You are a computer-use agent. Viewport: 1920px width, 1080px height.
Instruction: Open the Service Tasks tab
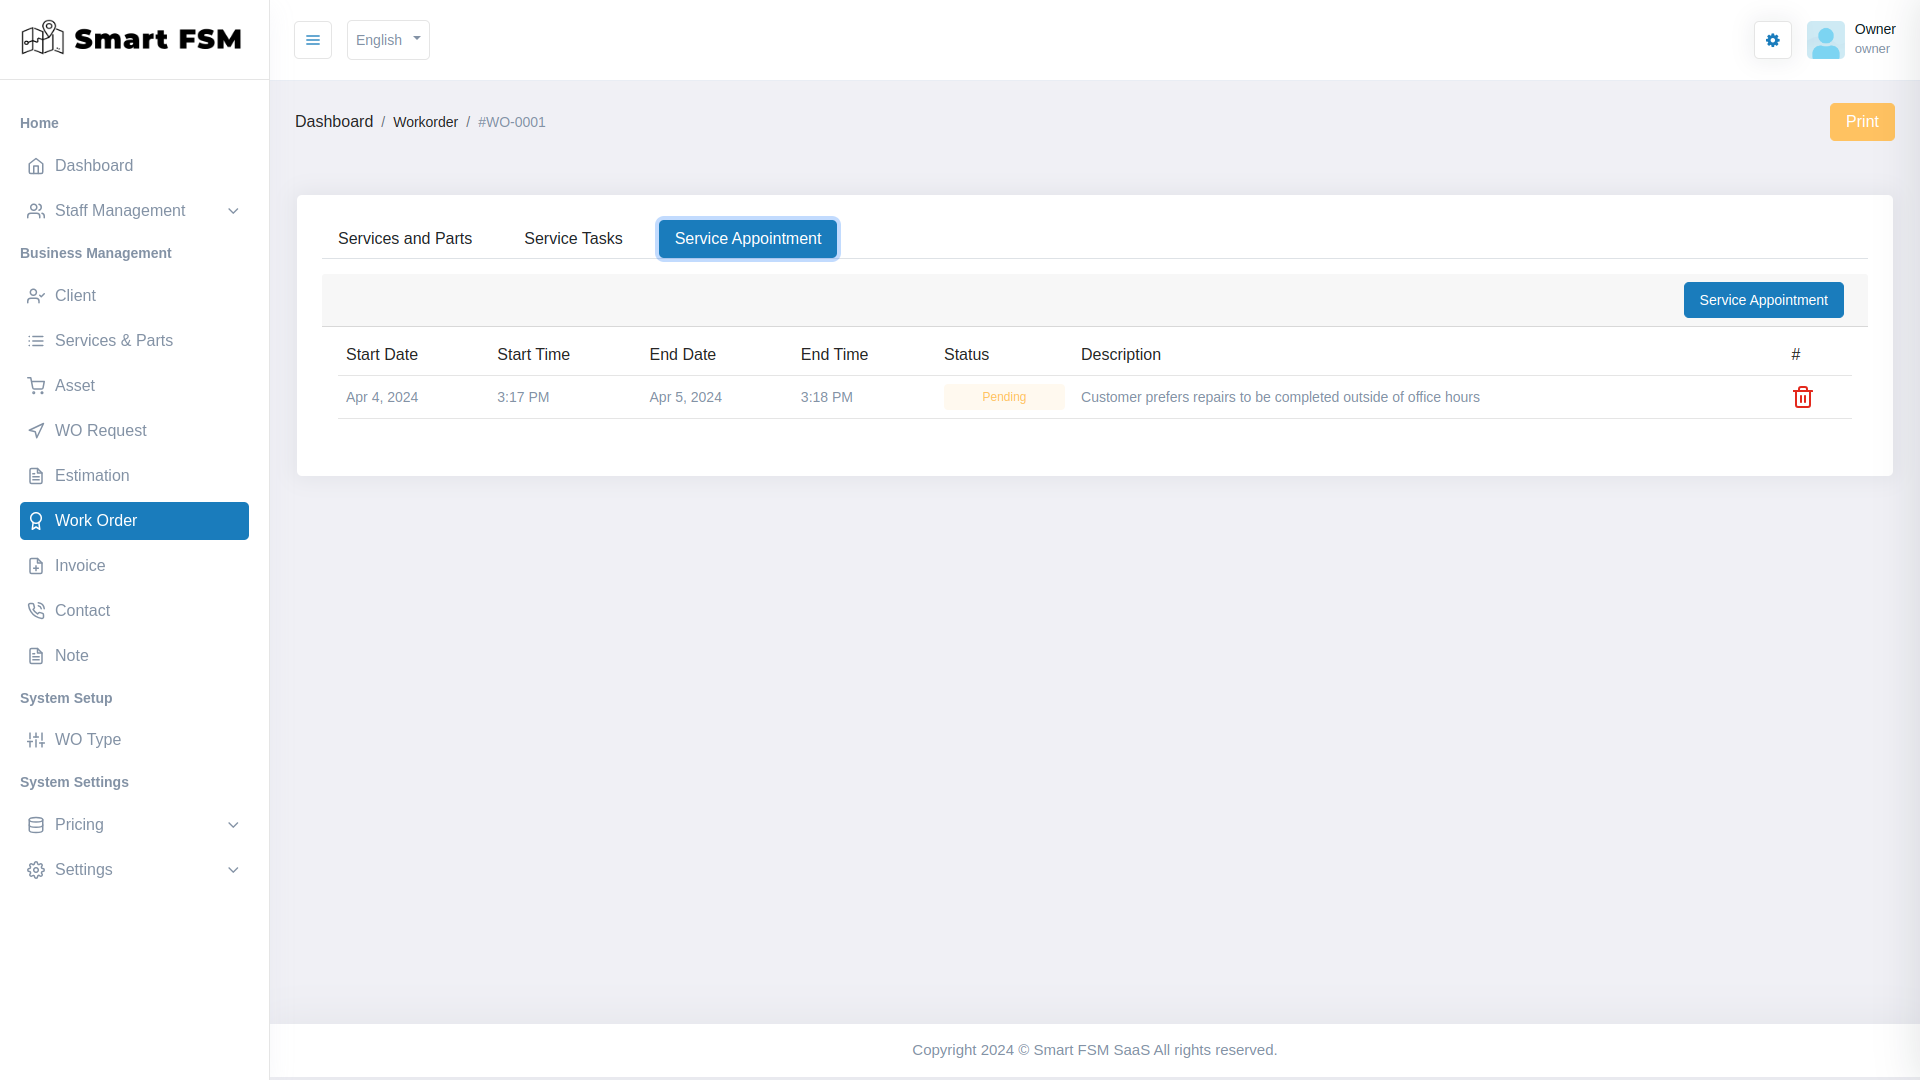(x=572, y=238)
